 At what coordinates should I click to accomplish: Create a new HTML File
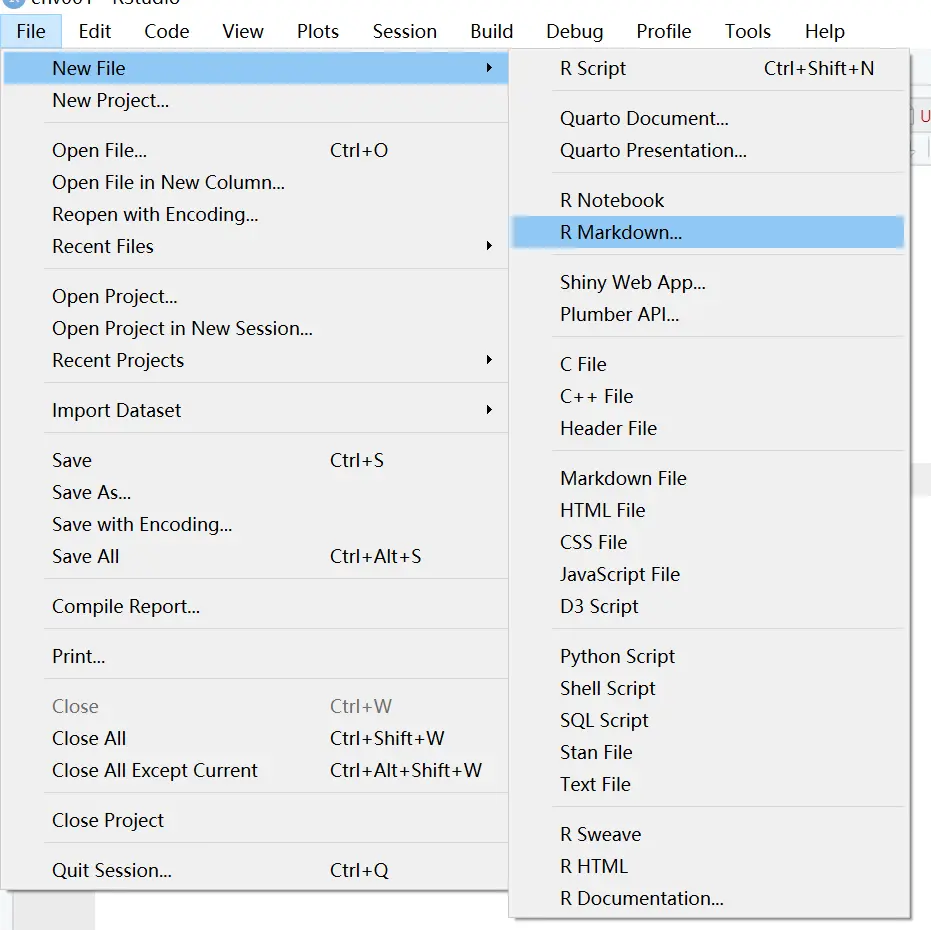(708, 510)
